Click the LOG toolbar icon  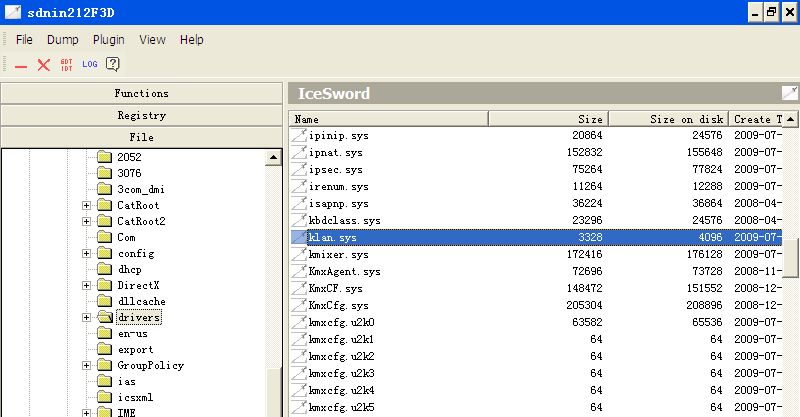click(90, 65)
